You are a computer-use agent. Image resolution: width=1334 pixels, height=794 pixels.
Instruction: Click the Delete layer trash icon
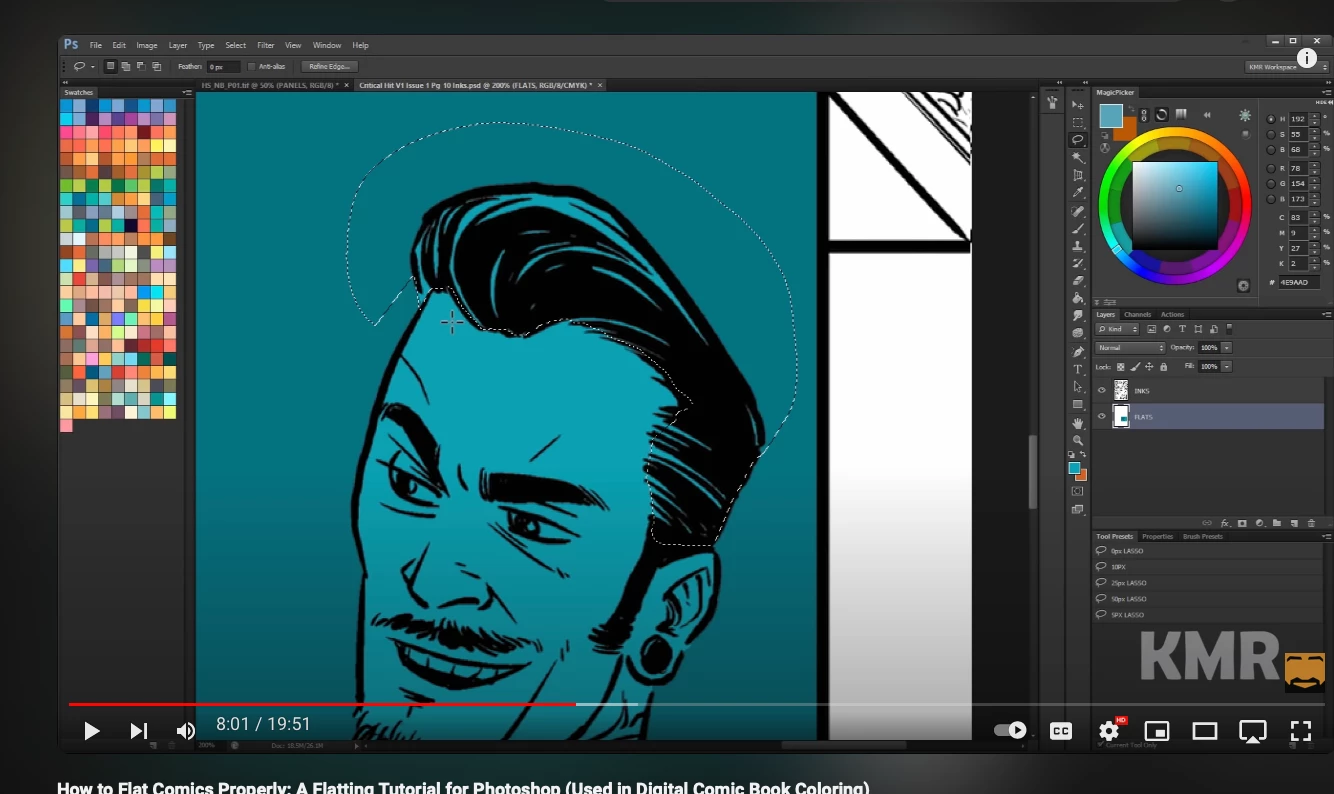(1311, 523)
